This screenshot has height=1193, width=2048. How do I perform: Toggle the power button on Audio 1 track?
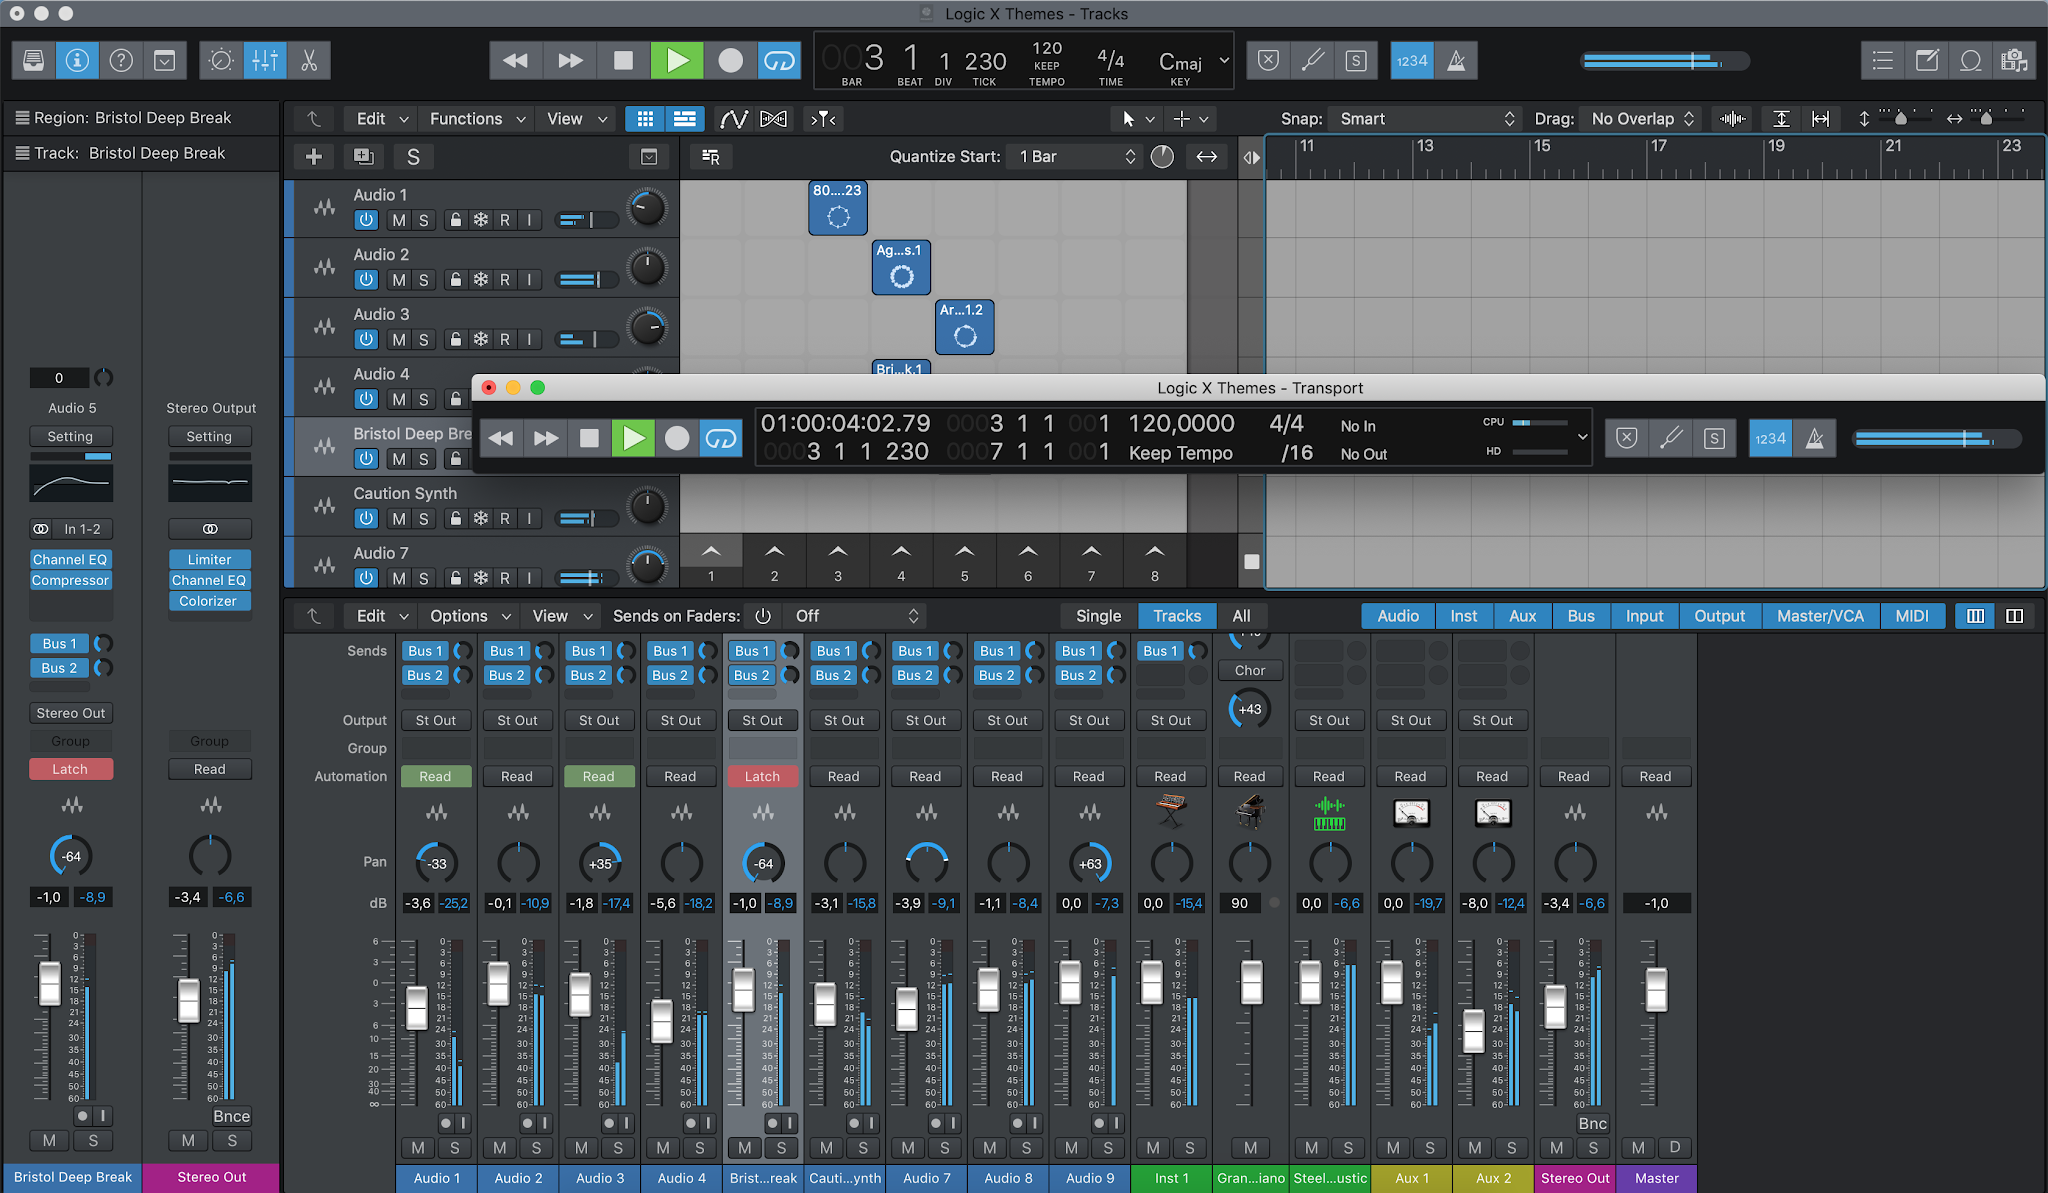pyautogui.click(x=366, y=220)
